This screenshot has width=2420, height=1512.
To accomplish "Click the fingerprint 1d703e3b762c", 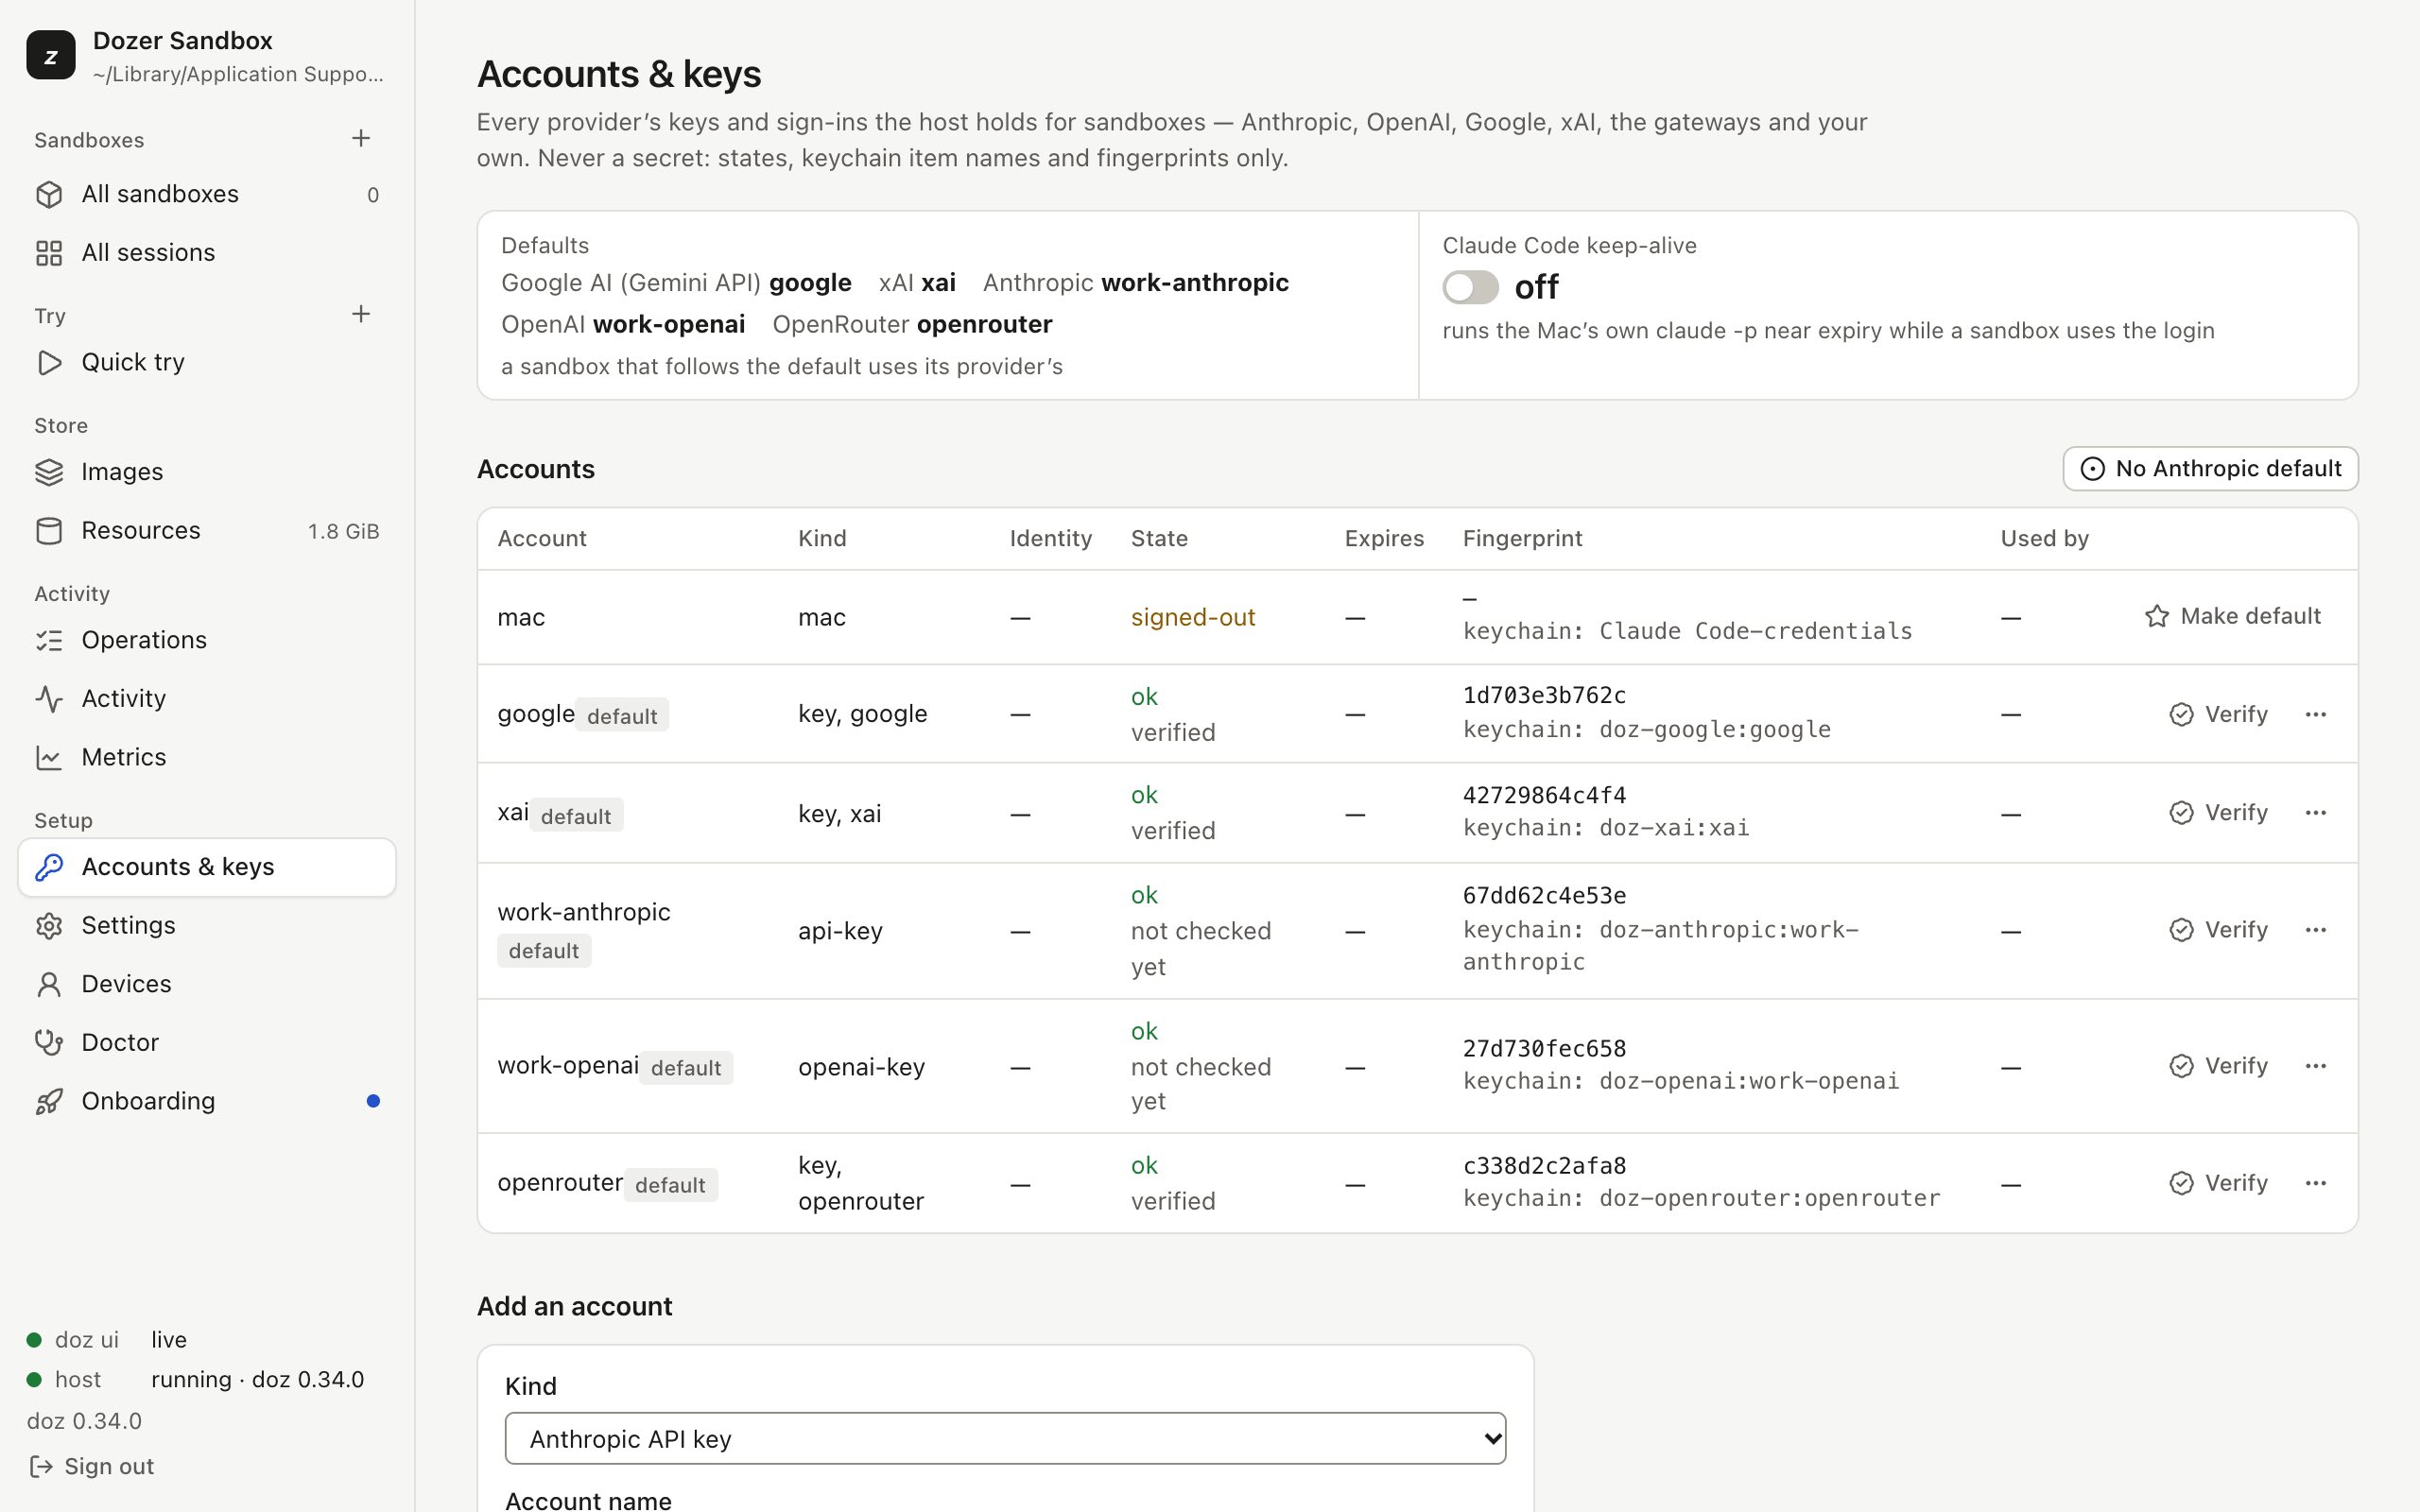I will [x=1544, y=695].
